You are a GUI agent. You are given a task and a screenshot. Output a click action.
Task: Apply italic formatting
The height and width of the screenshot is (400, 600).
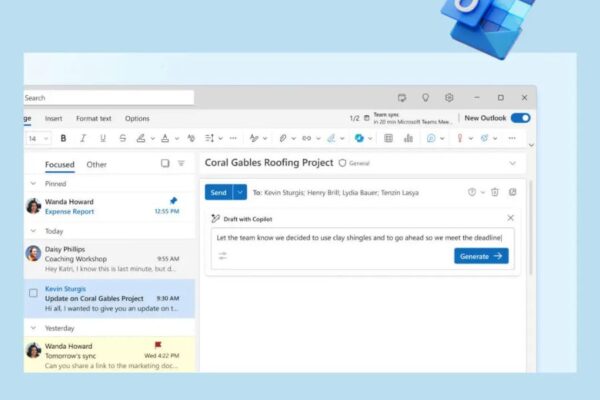82,138
